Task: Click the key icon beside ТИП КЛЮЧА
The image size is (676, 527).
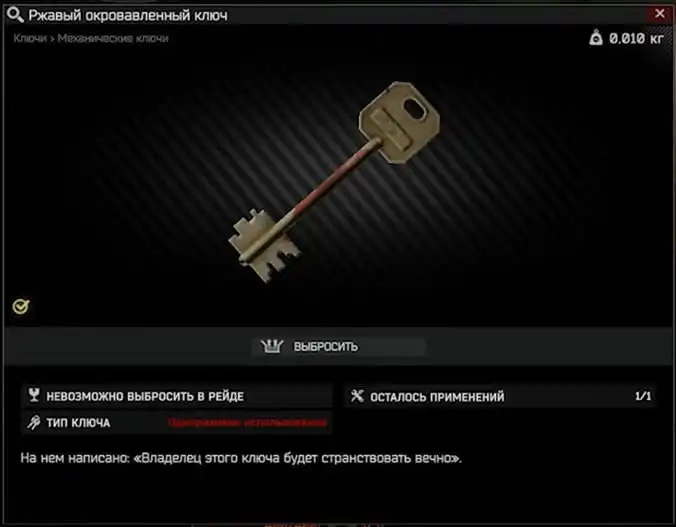Action: click(x=34, y=423)
